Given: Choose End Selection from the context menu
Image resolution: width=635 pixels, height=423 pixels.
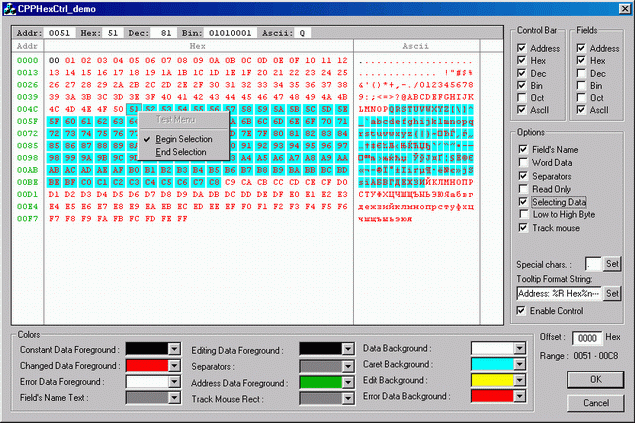Looking at the screenshot, I should click(180, 152).
